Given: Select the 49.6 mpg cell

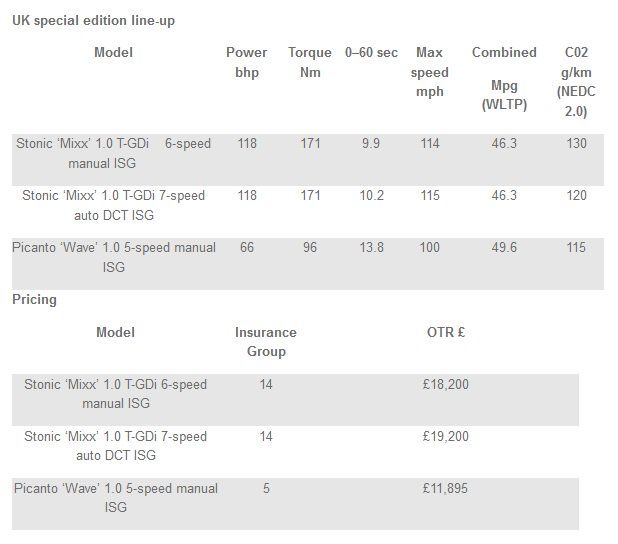Looking at the screenshot, I should point(504,247).
